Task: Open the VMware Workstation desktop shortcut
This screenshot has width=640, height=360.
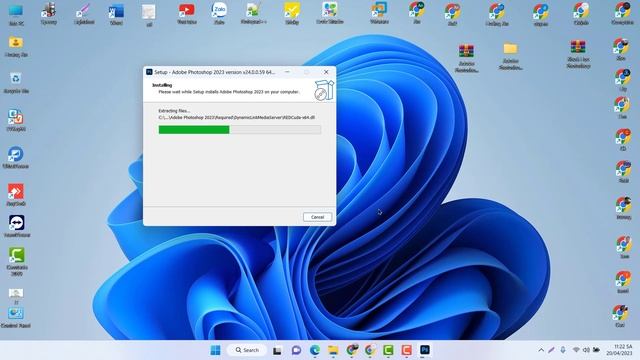Action: (379, 13)
